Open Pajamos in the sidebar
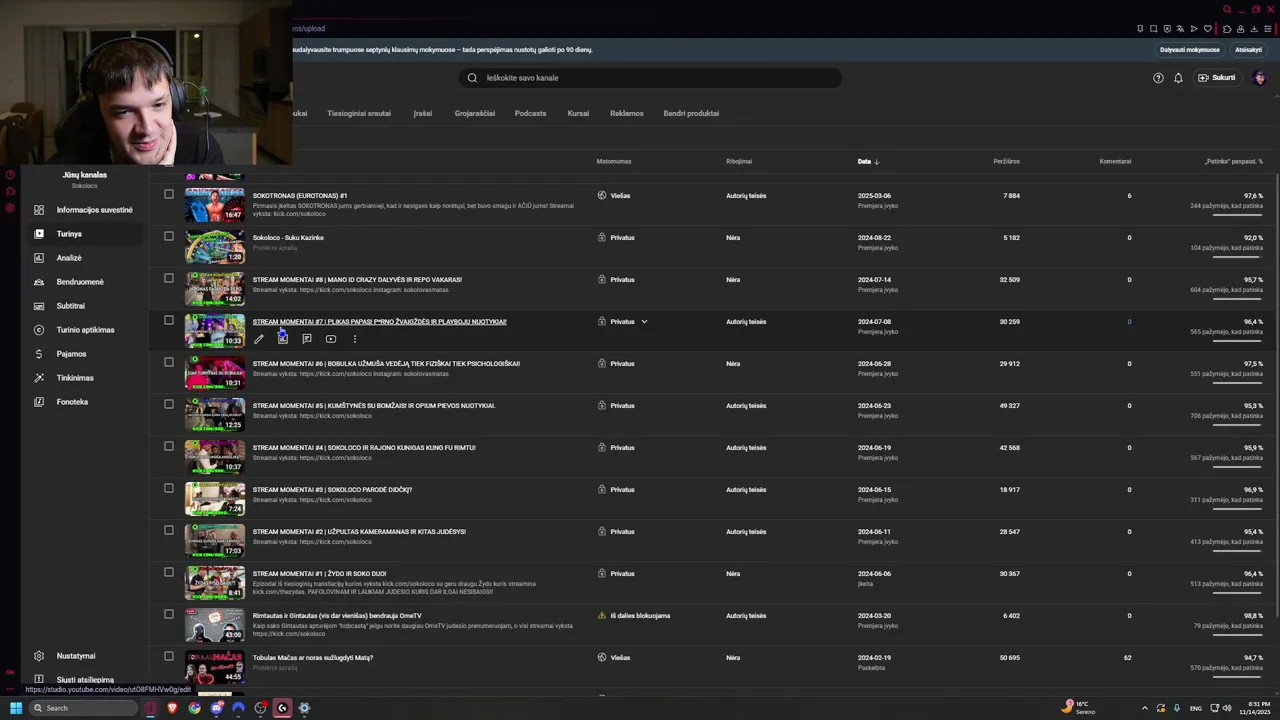Viewport: 1280px width, 720px height. pyautogui.click(x=84, y=354)
